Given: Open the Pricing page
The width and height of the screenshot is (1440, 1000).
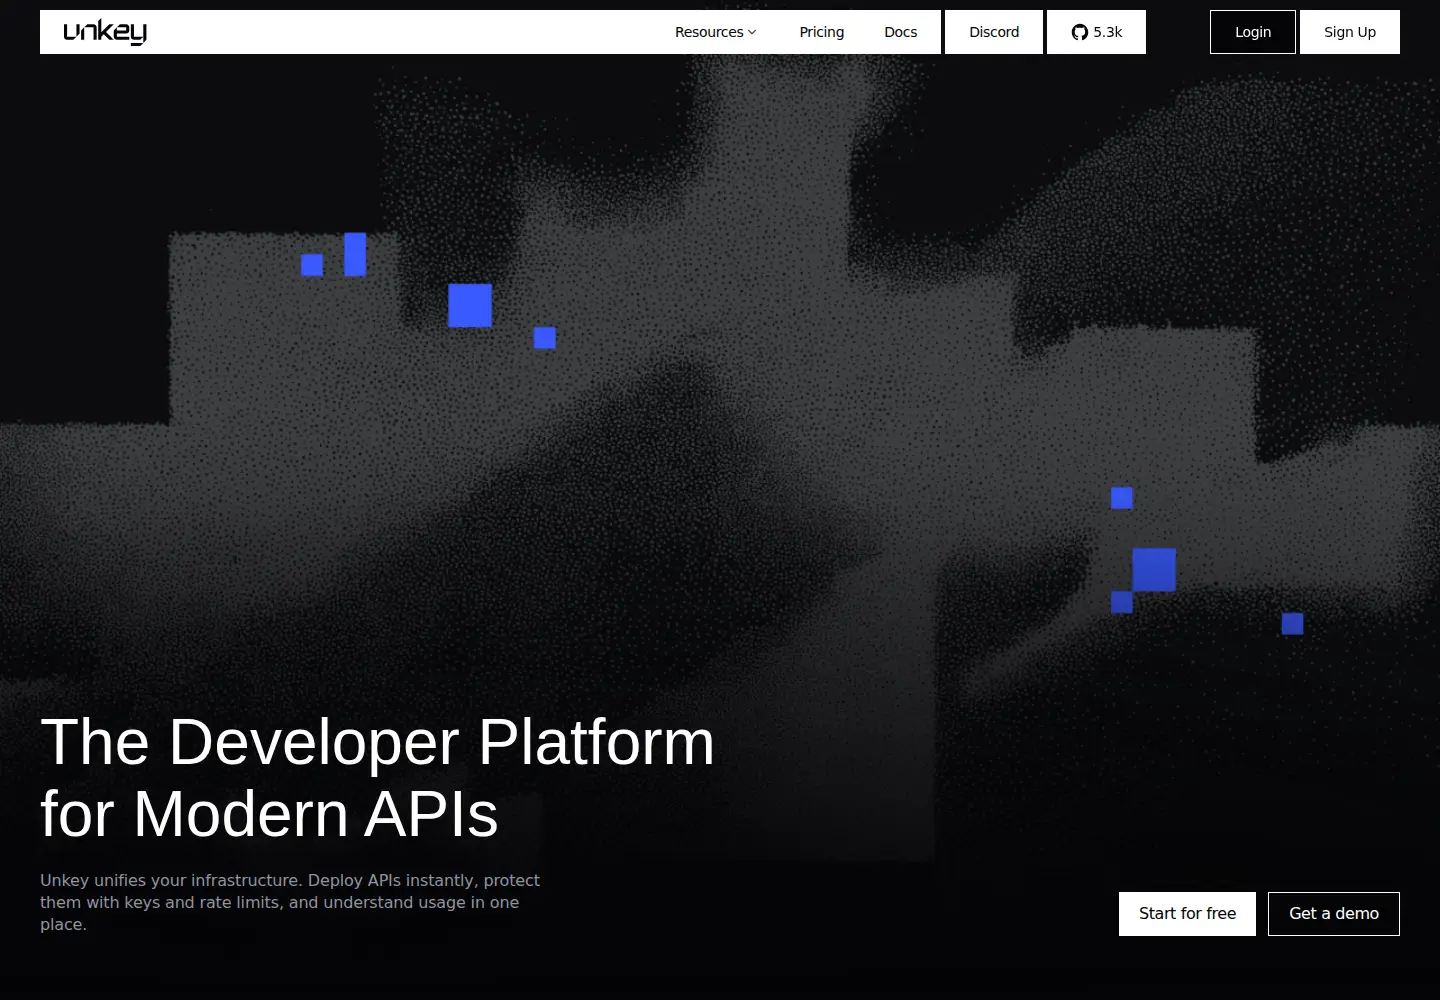Looking at the screenshot, I should (x=822, y=32).
